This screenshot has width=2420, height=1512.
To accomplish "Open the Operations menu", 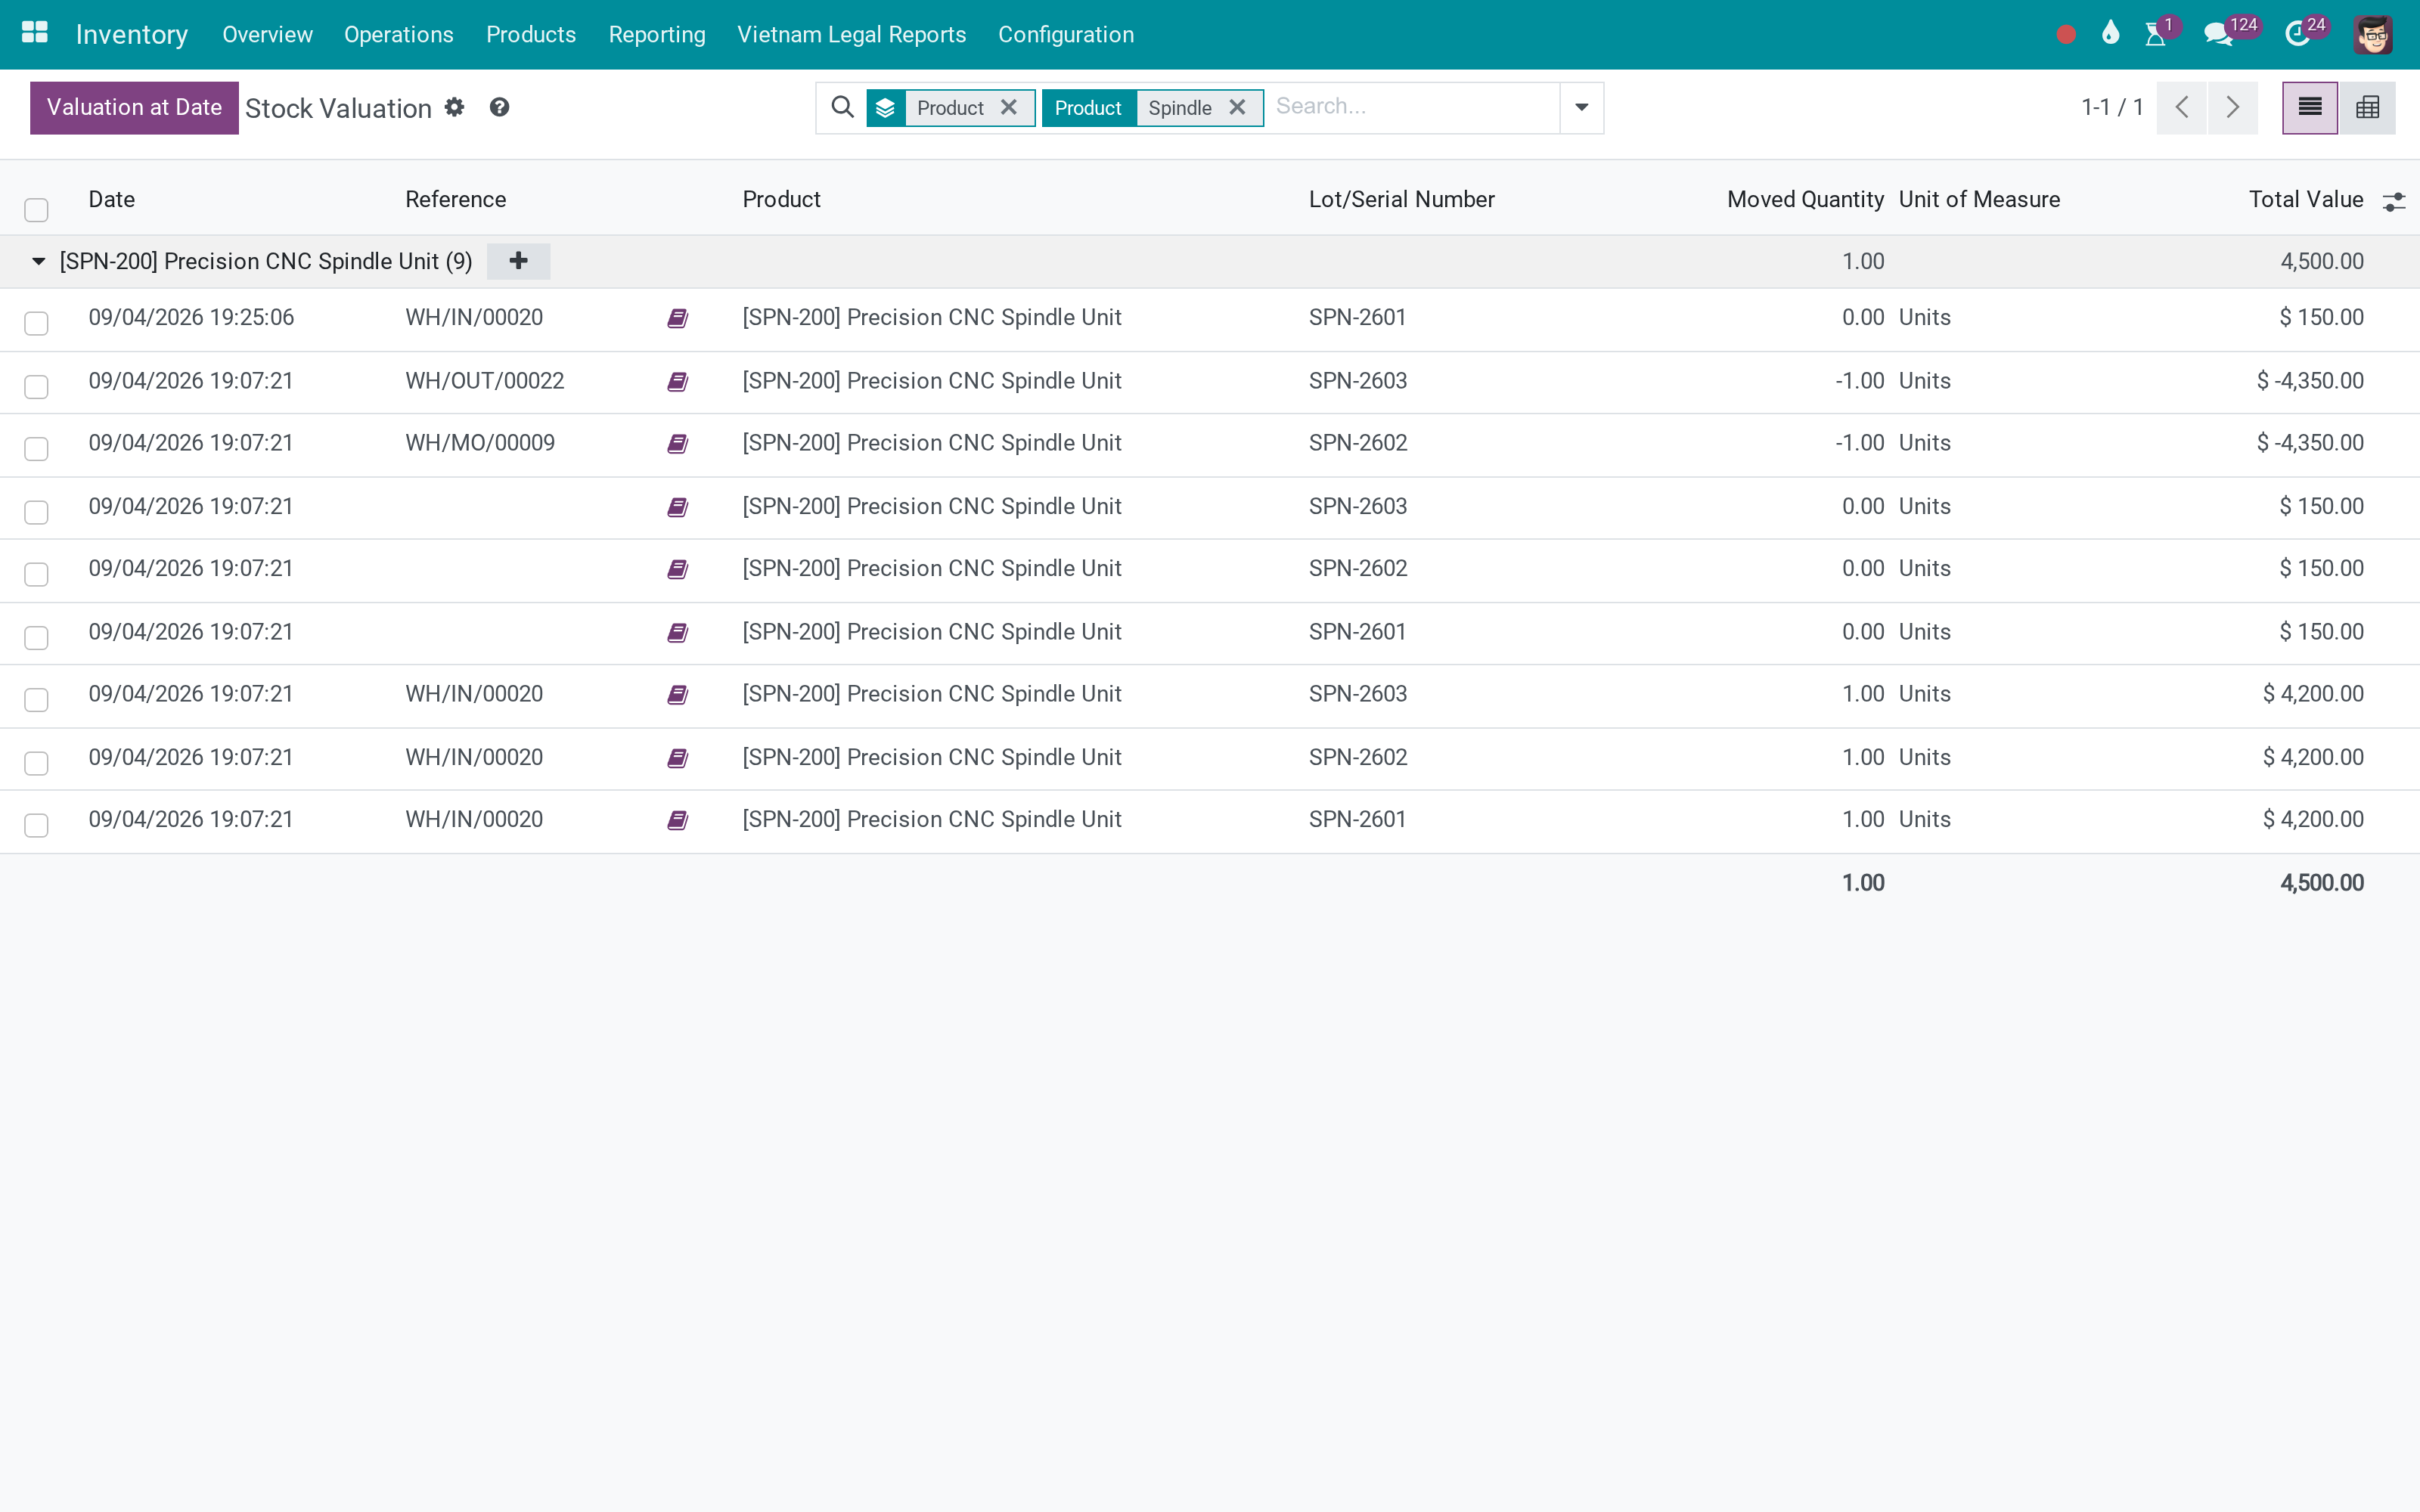I will click(x=399, y=34).
